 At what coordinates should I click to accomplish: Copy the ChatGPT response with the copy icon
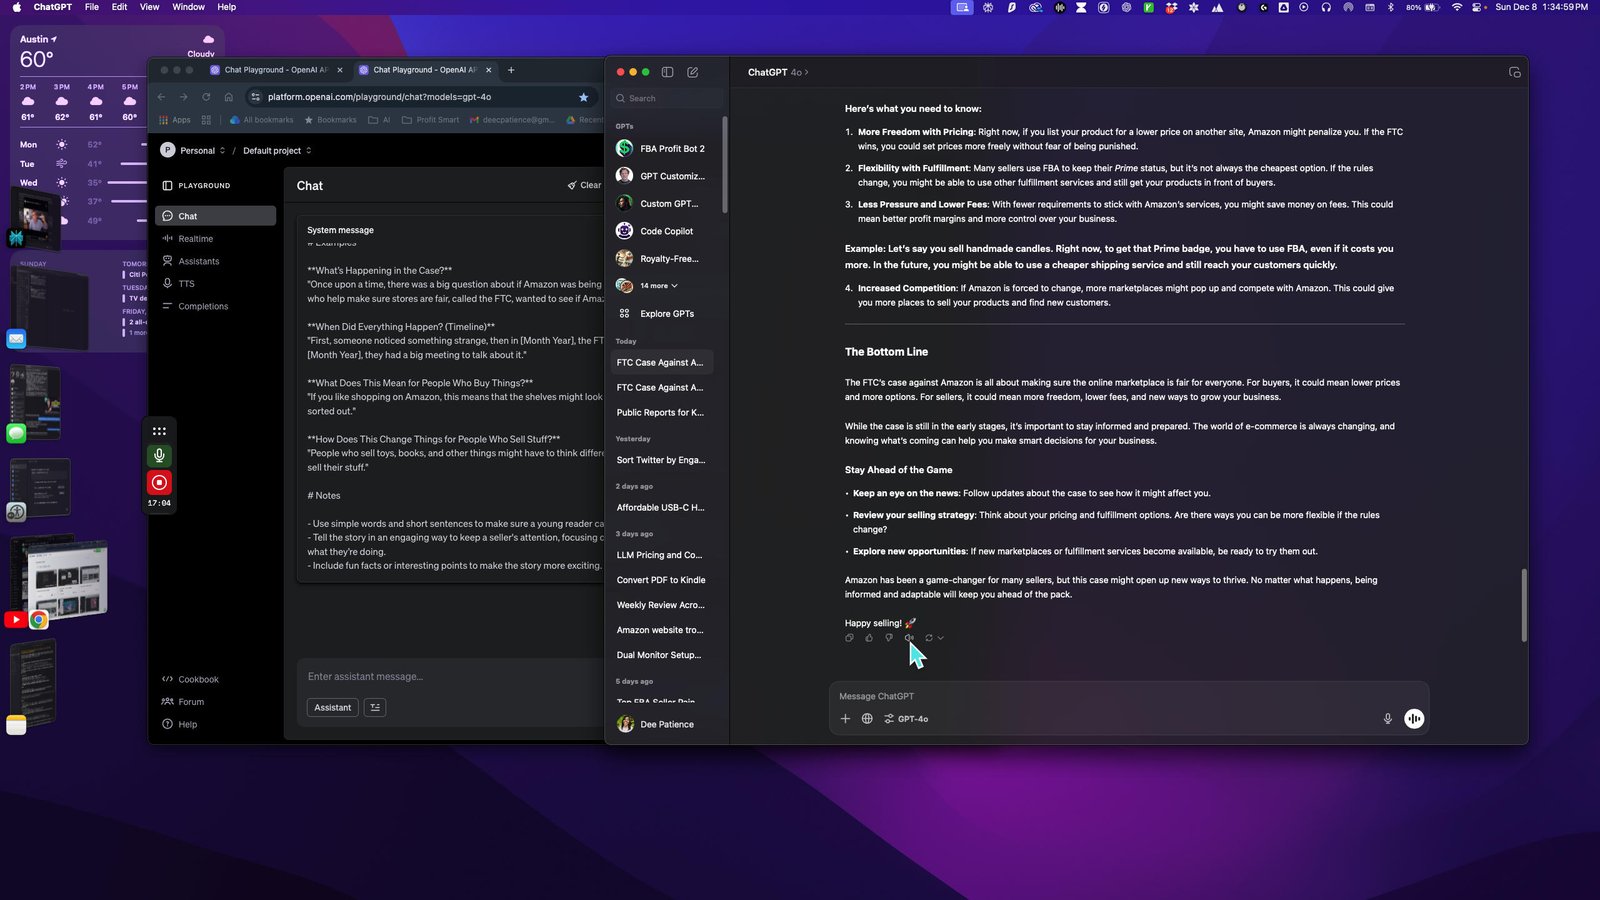[849, 638]
